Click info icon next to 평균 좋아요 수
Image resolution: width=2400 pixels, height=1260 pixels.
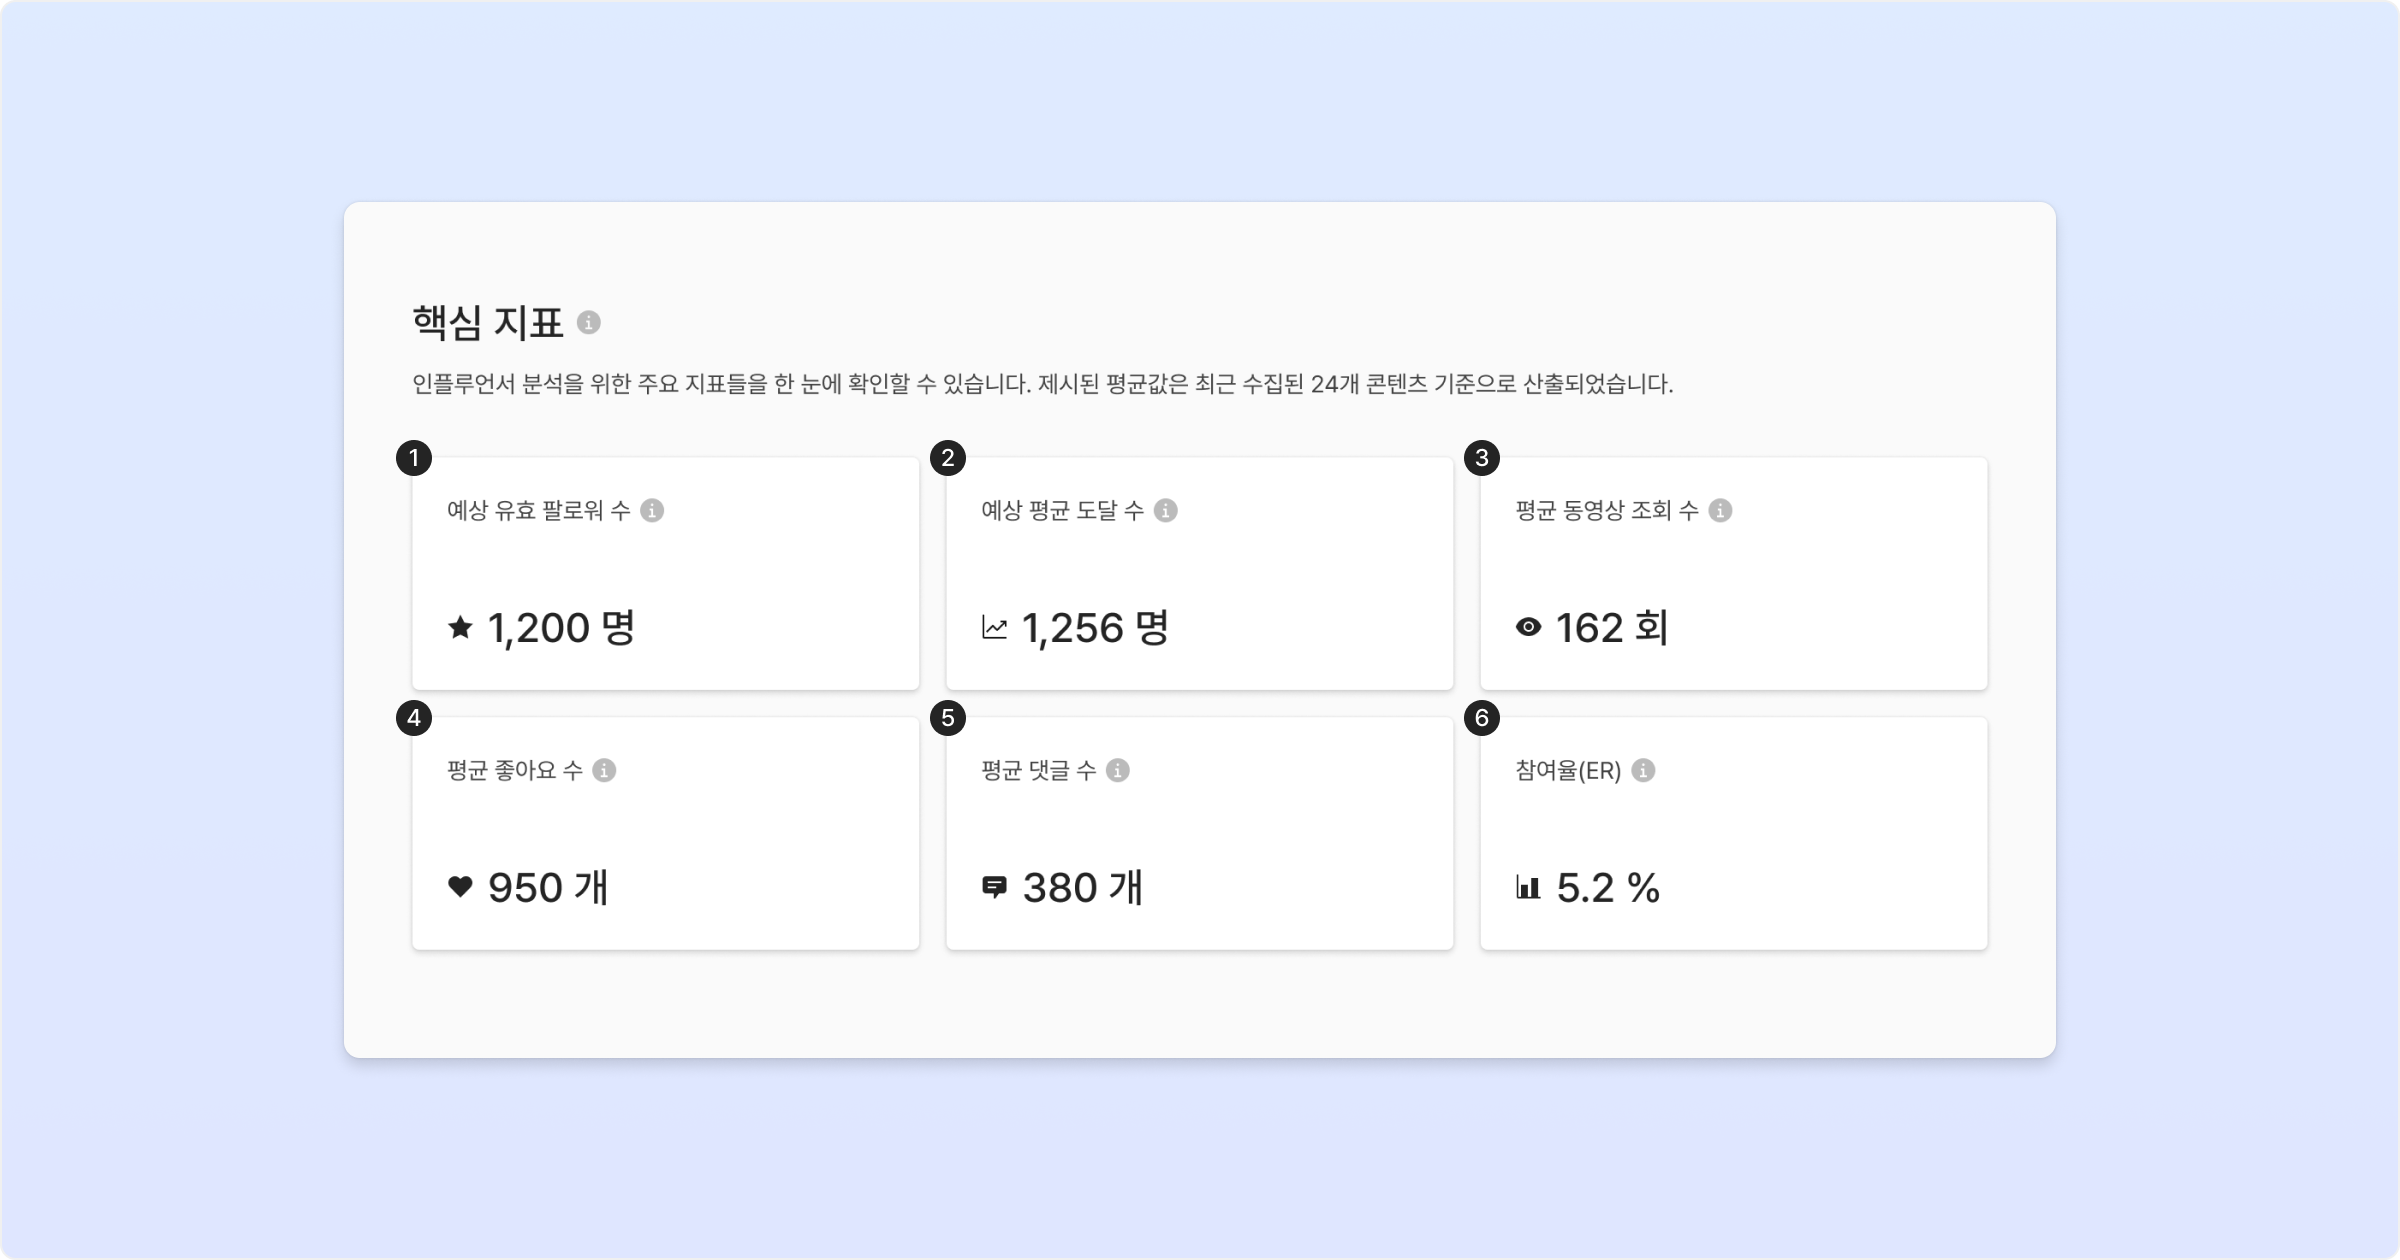tap(604, 771)
